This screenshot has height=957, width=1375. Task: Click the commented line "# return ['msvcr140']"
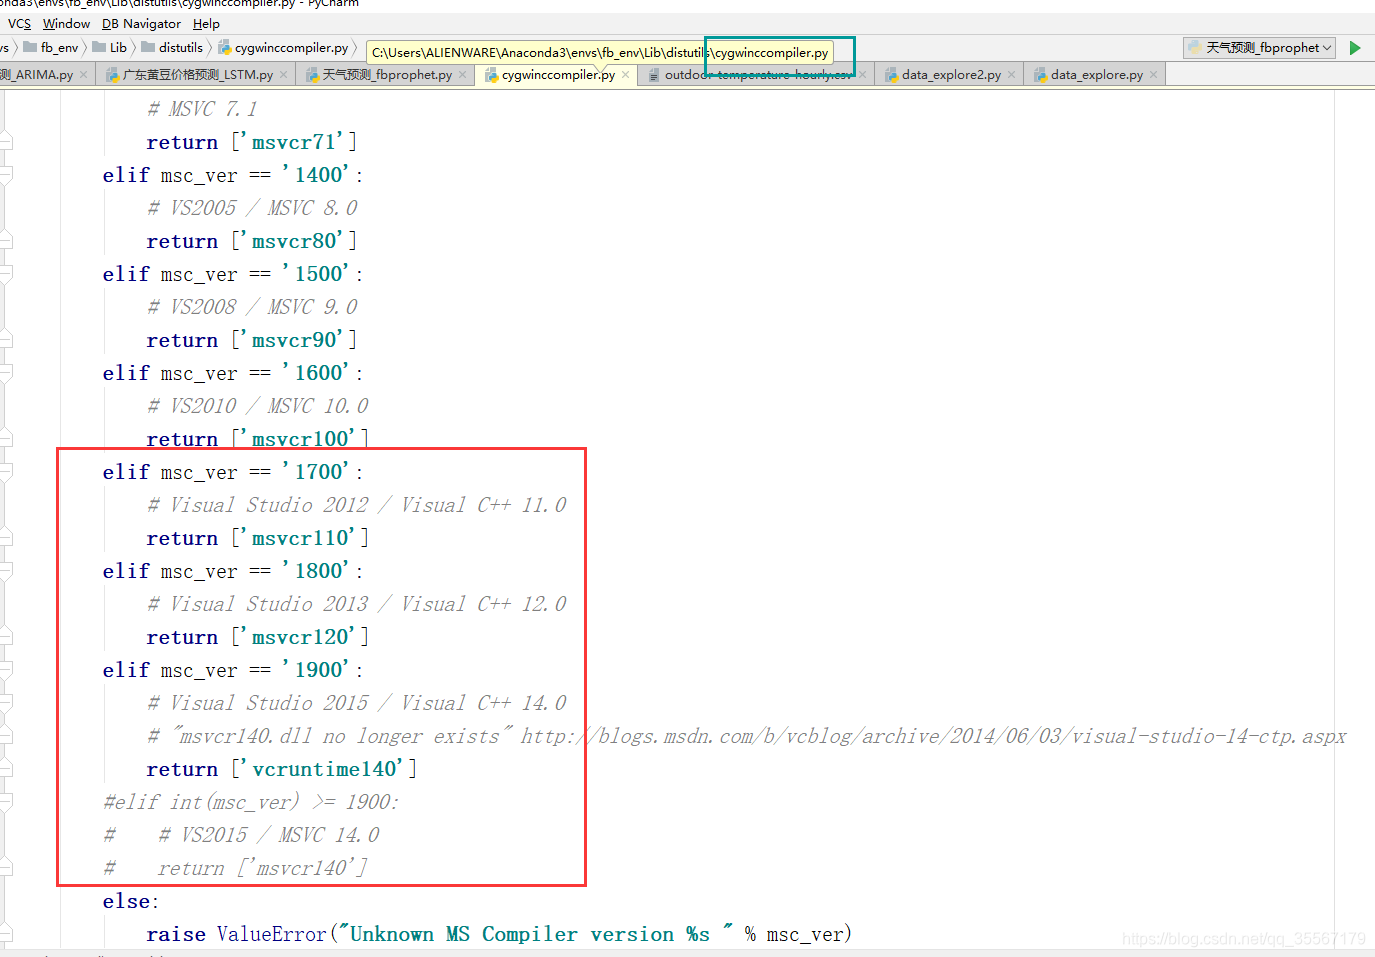[236, 868]
